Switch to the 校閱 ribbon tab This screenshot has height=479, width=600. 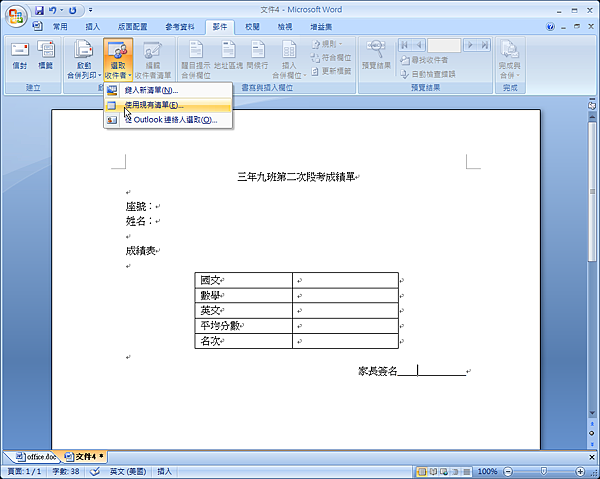coord(252,27)
